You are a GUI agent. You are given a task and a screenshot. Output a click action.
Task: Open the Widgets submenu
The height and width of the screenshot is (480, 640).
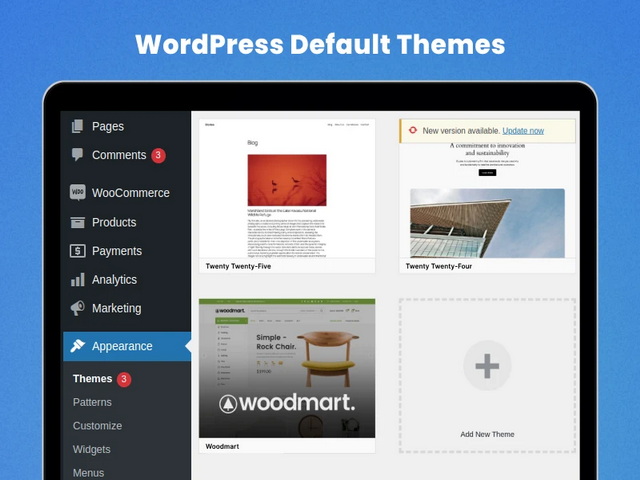coord(91,449)
